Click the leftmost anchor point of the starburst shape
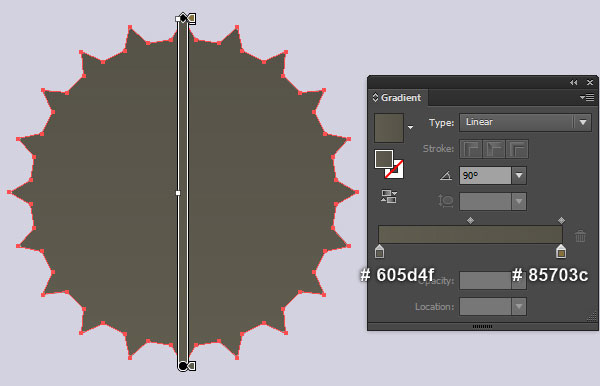This screenshot has height=386, width=600. tap(9, 192)
